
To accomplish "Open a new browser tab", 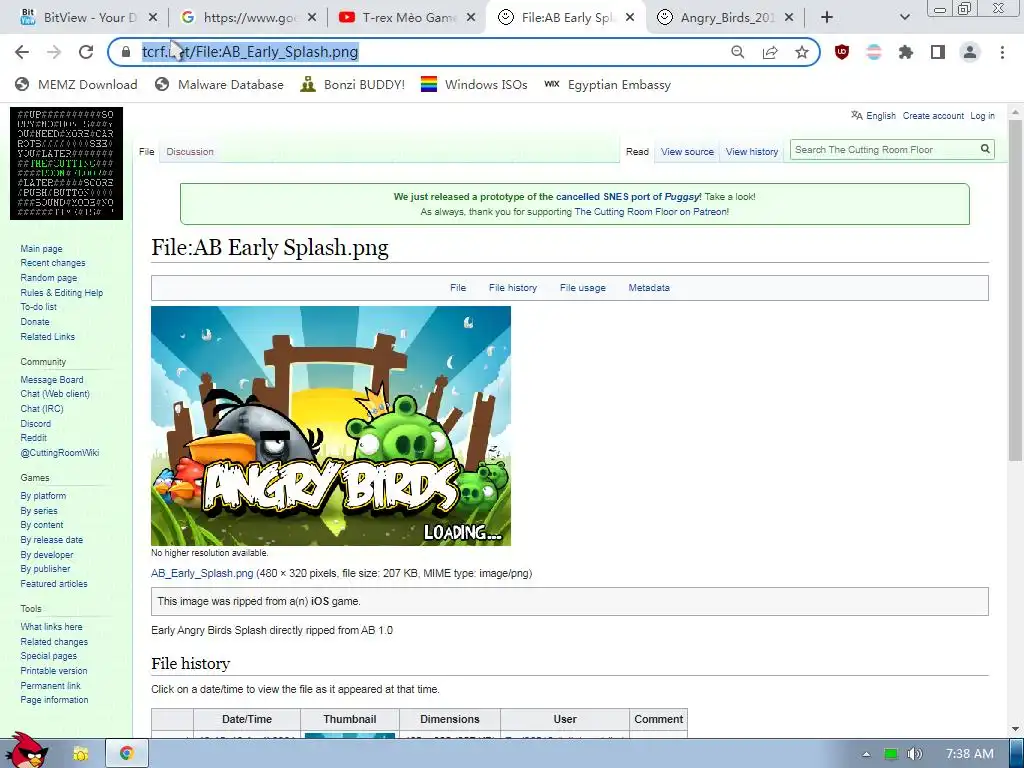I will pyautogui.click(x=827, y=18).
